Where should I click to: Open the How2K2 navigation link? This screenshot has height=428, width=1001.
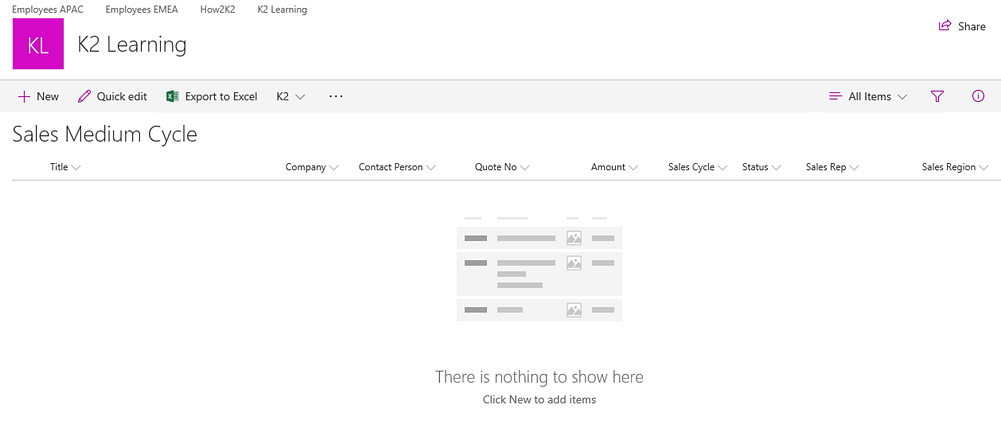click(218, 10)
